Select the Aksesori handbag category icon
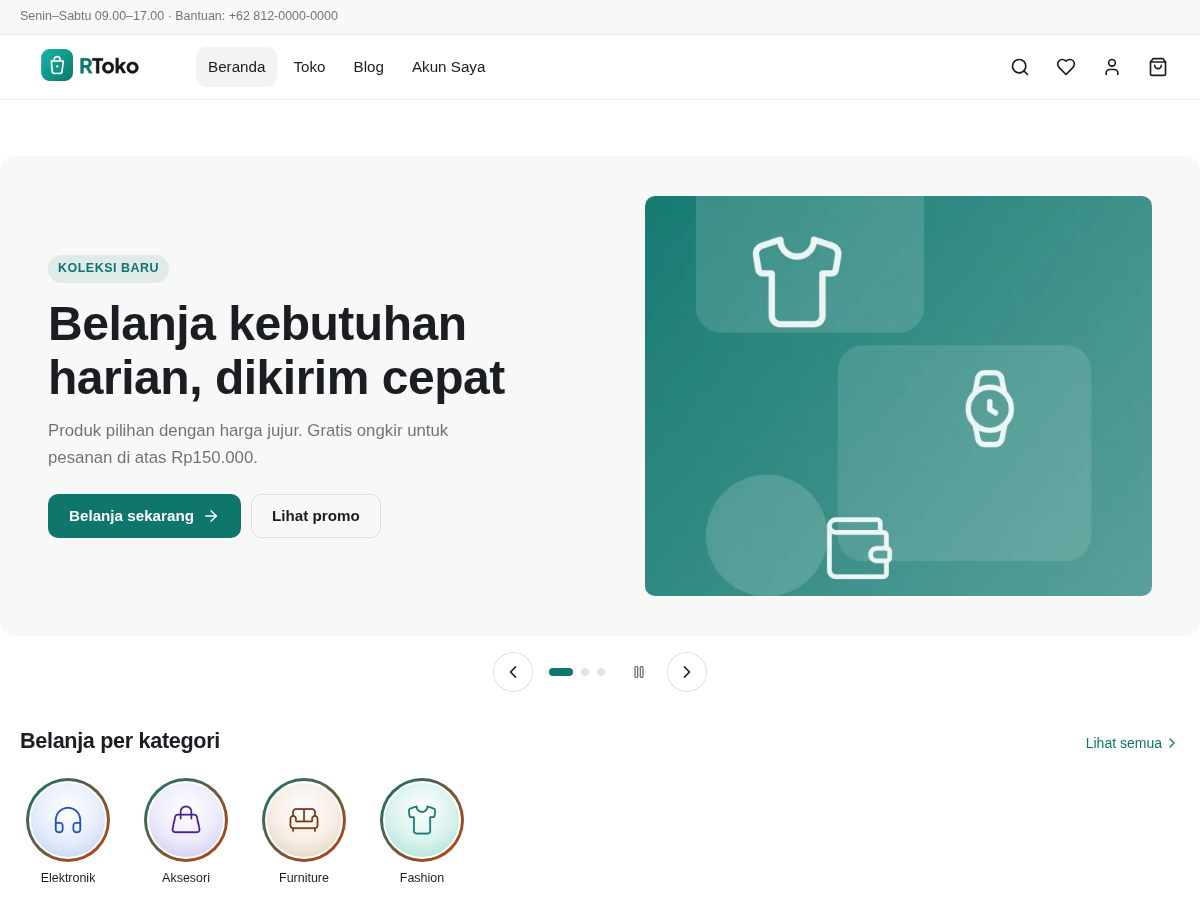Image resolution: width=1200 pixels, height=900 pixels. click(186, 820)
